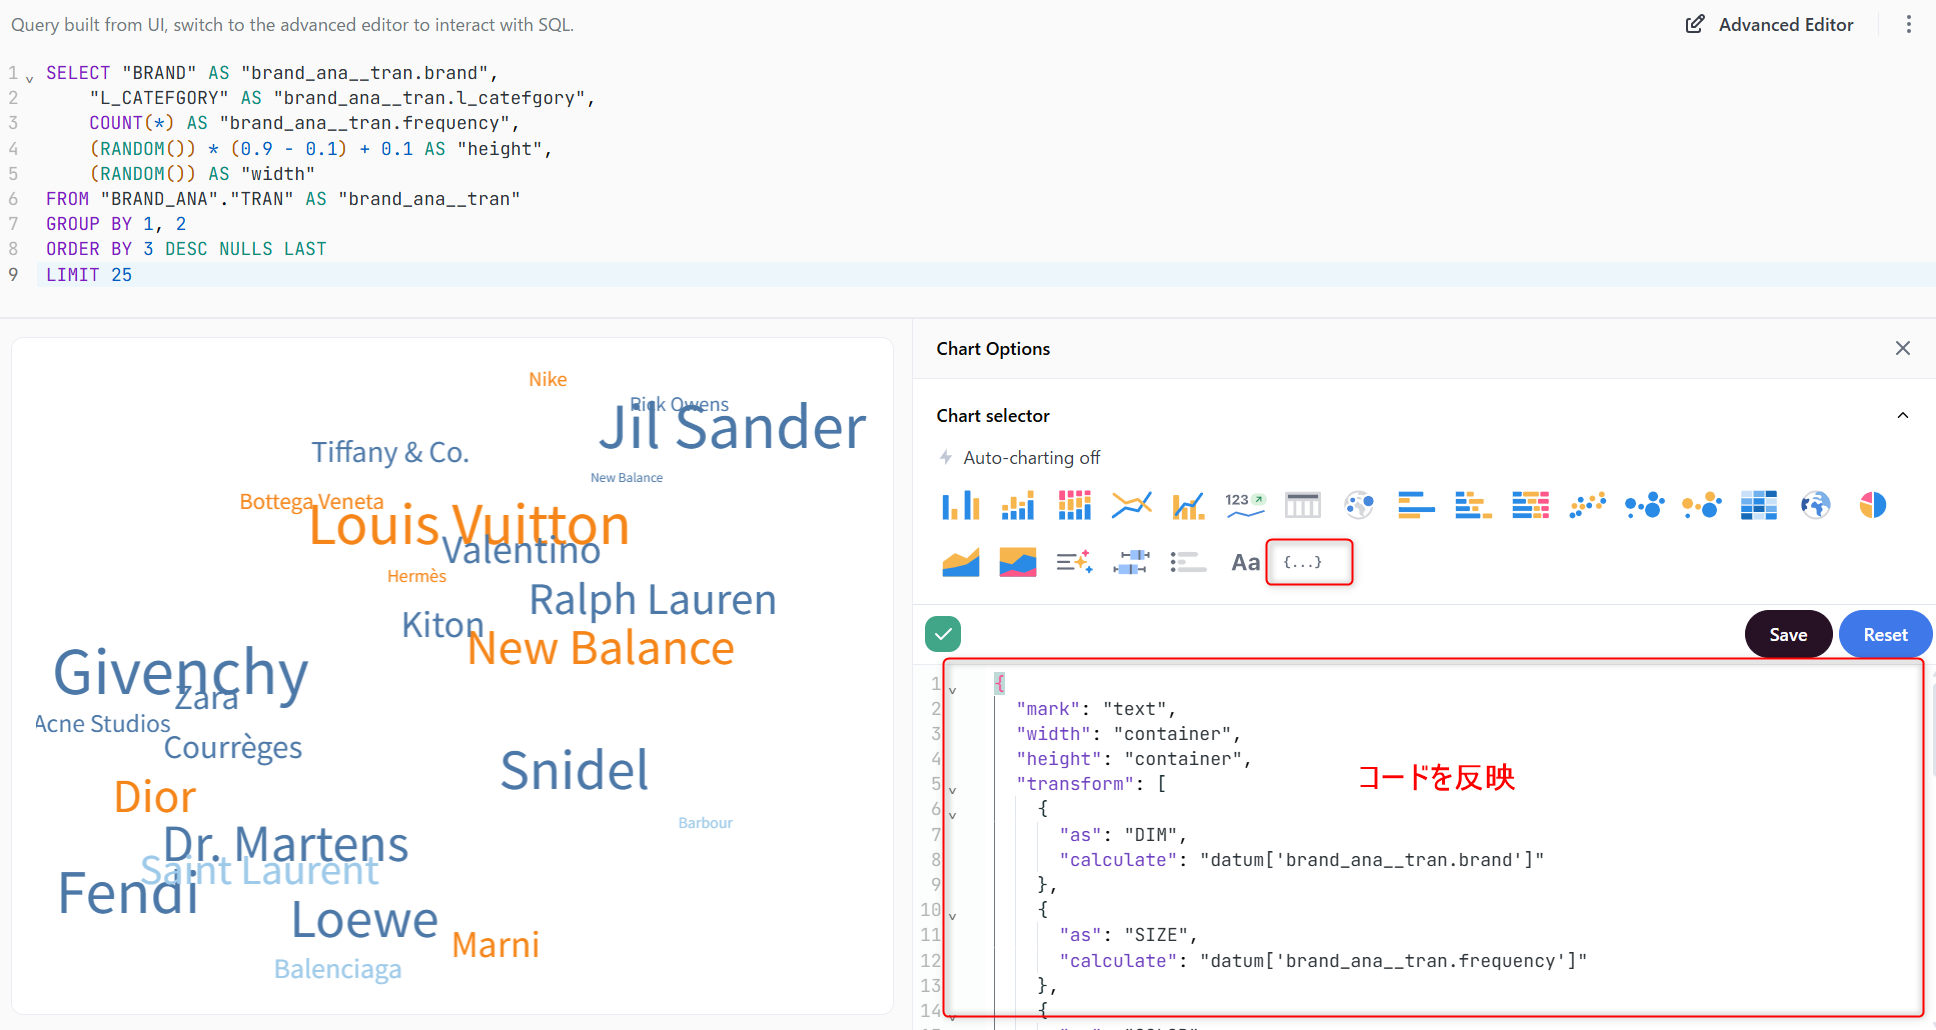Select the pie chart type

(x=1873, y=506)
